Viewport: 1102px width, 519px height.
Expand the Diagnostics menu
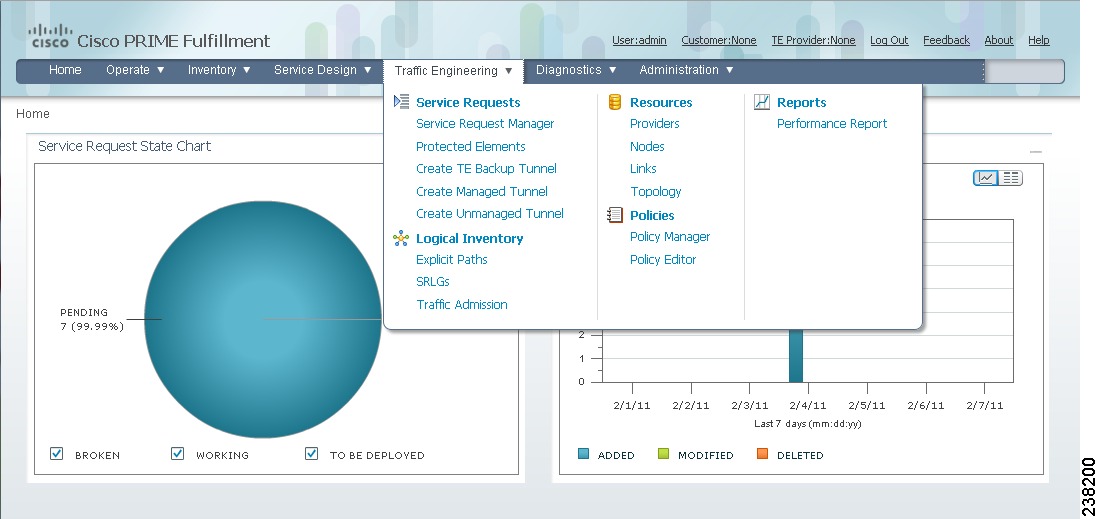[576, 70]
